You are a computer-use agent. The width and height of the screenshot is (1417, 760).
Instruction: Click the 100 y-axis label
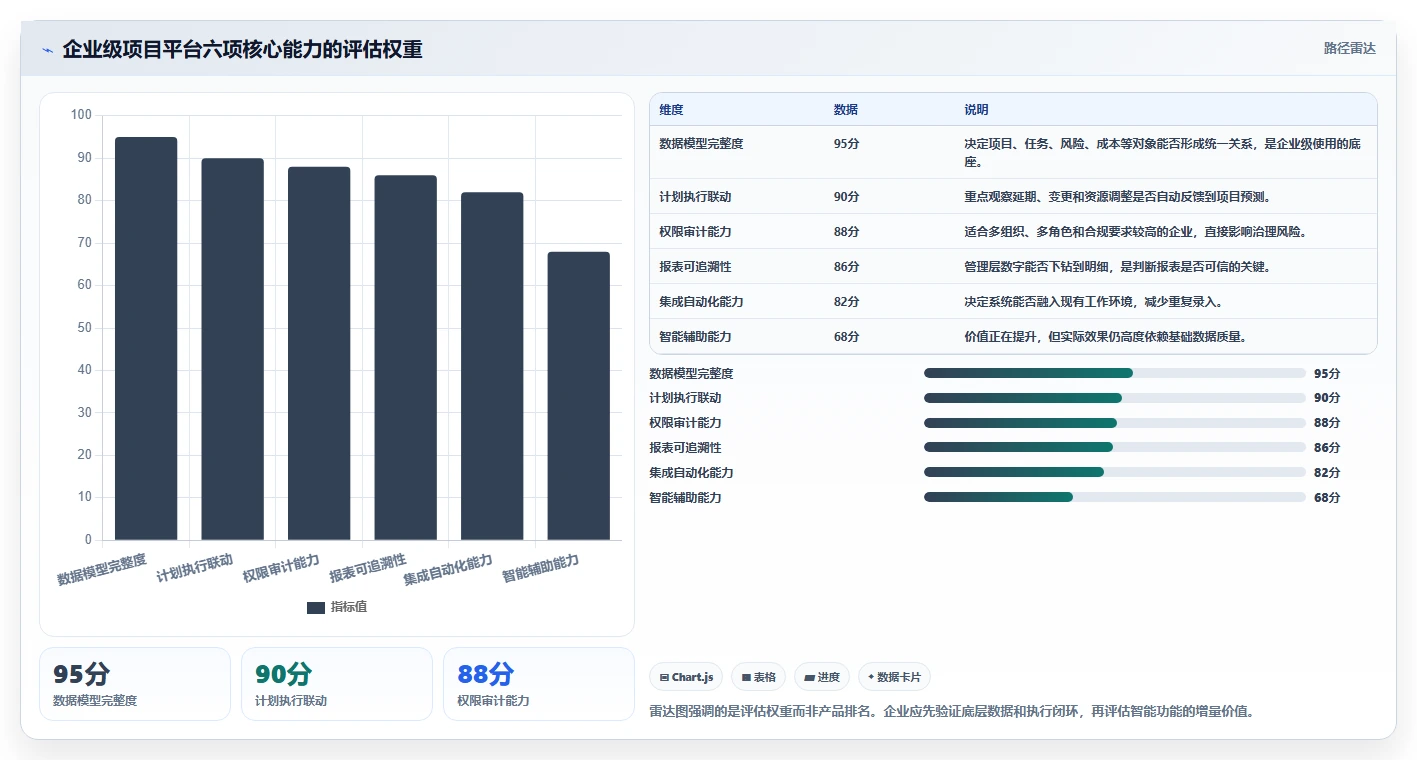pyautogui.click(x=81, y=115)
